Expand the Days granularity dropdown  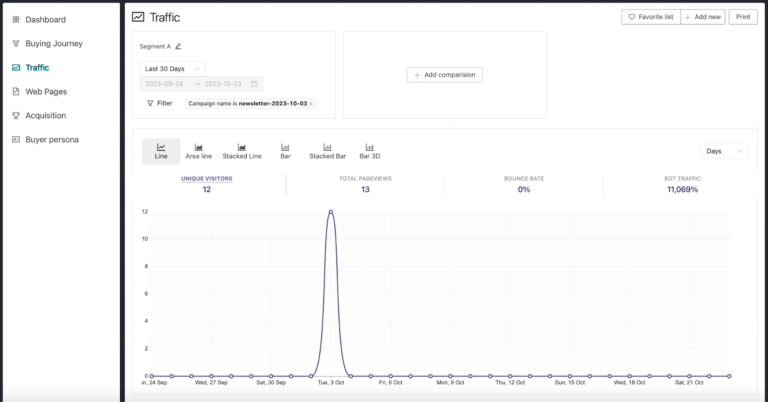pyautogui.click(x=724, y=151)
